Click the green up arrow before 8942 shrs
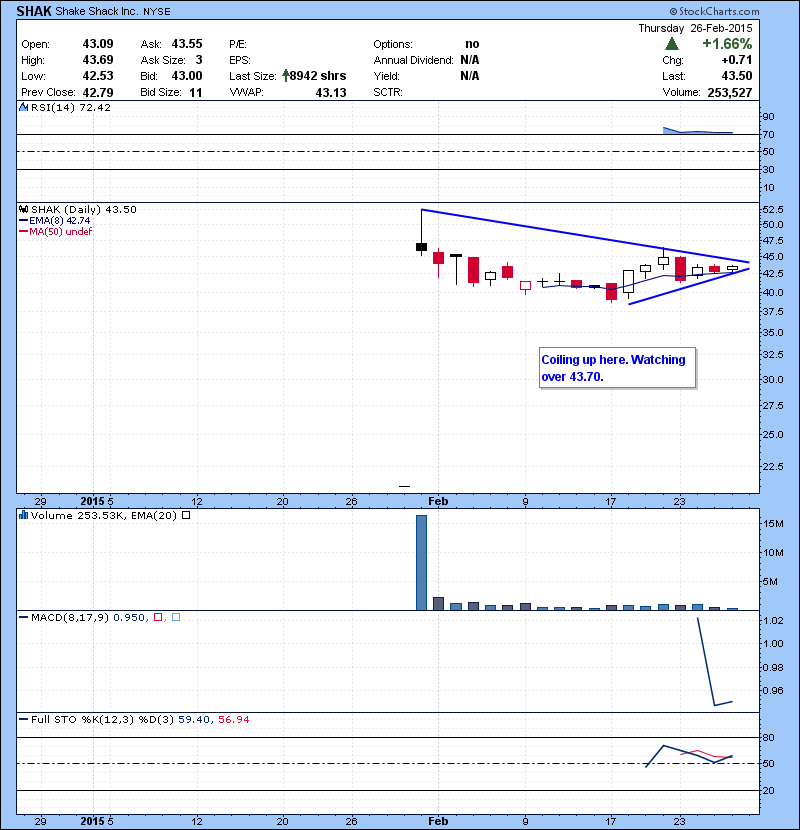This screenshot has width=800, height=830. tap(285, 76)
